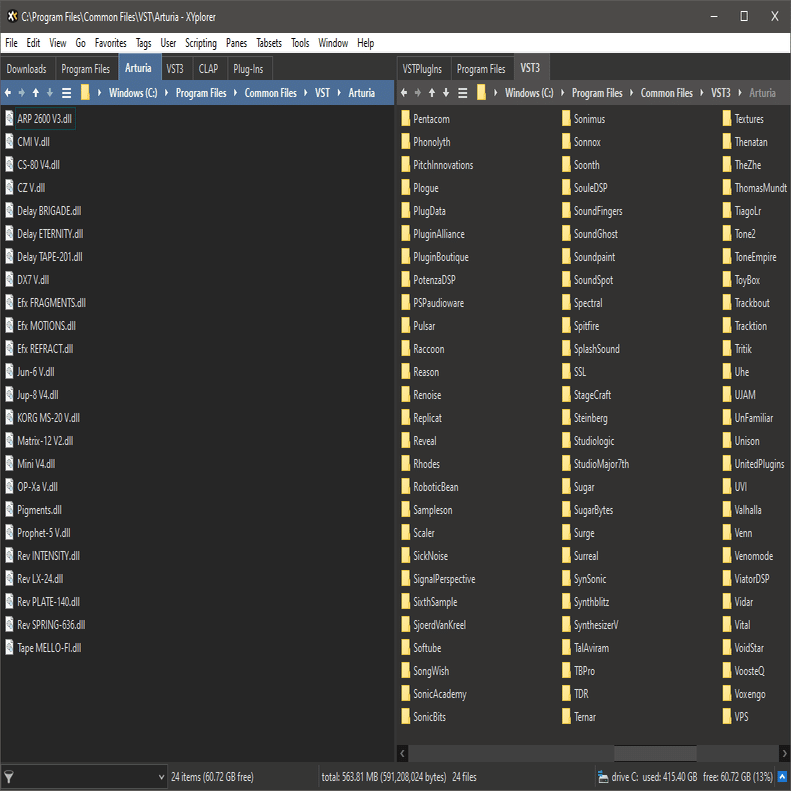791x791 pixels.
Task: Click VST in the left breadcrumb
Action: [x=322, y=93]
